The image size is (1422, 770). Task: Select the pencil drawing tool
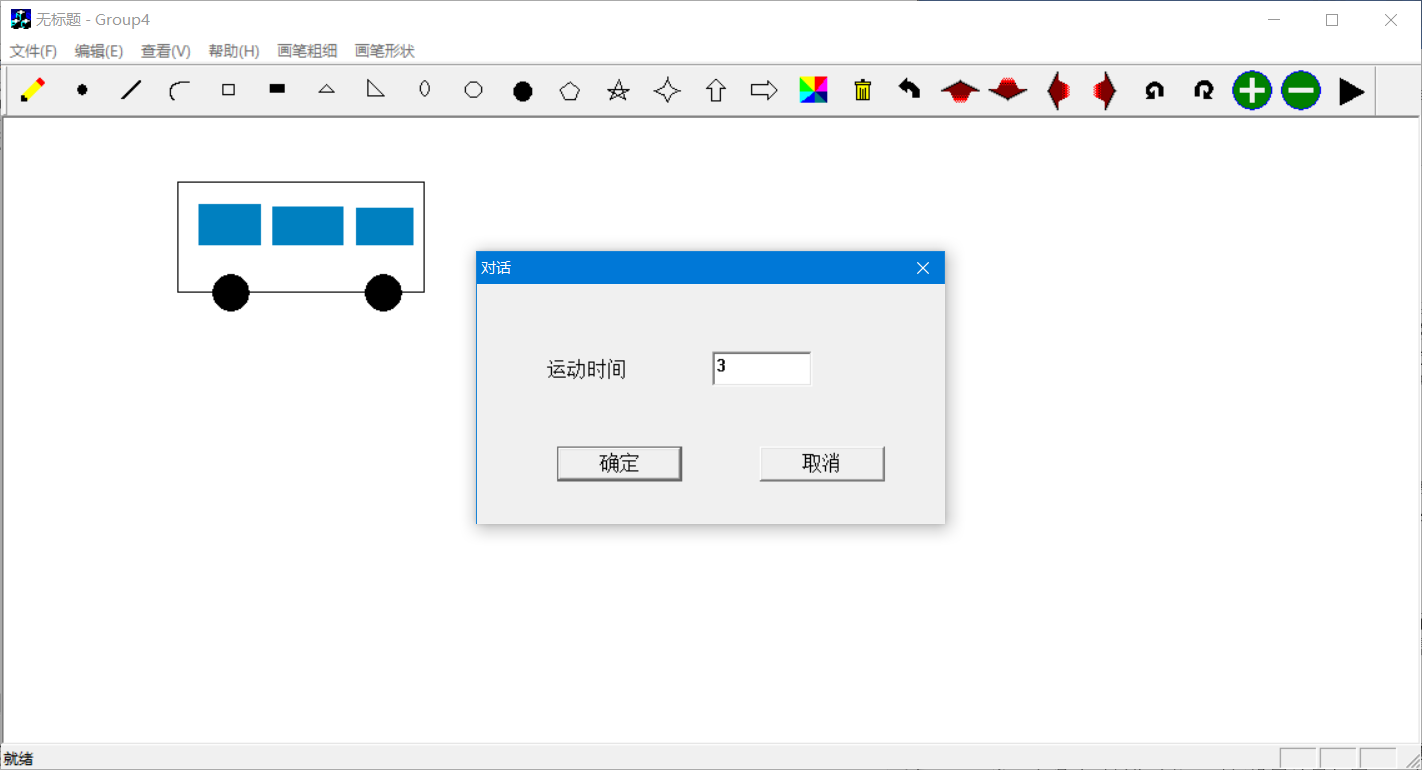(x=32, y=91)
